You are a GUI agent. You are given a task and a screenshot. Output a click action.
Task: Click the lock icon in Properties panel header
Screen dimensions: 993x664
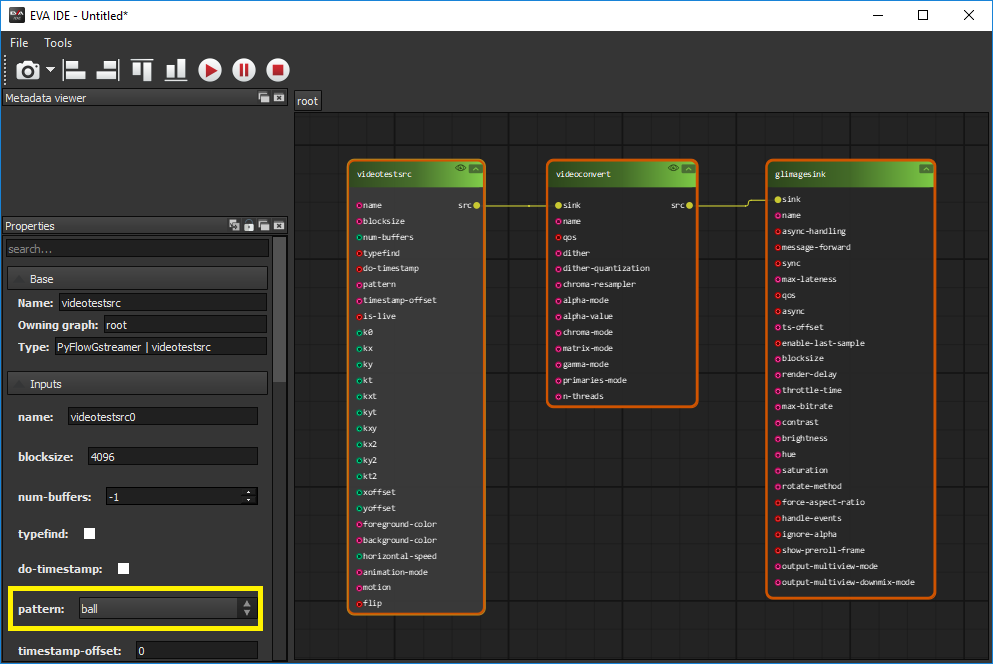[x=249, y=226]
